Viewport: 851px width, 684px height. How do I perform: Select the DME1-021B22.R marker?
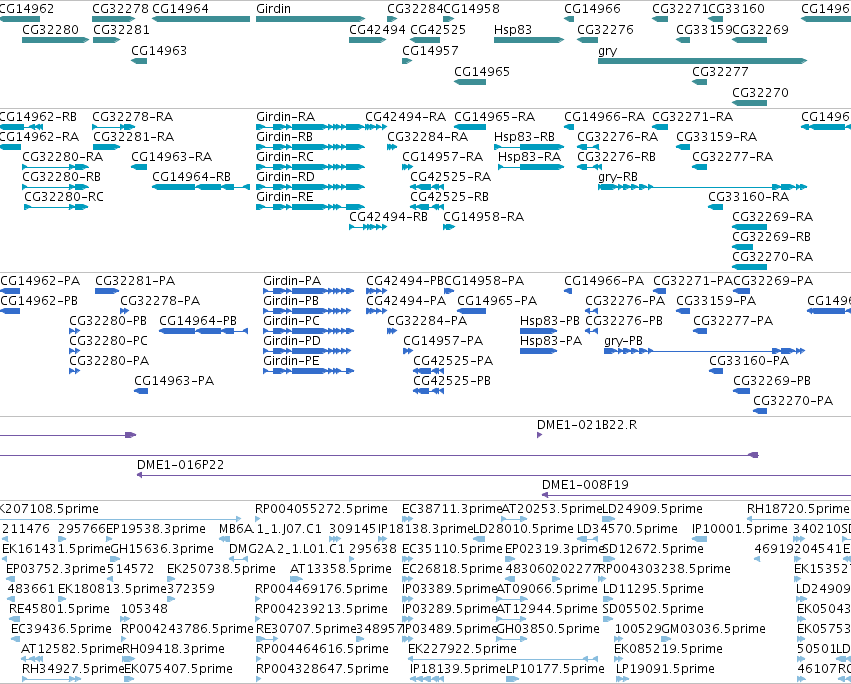[x=539, y=435]
